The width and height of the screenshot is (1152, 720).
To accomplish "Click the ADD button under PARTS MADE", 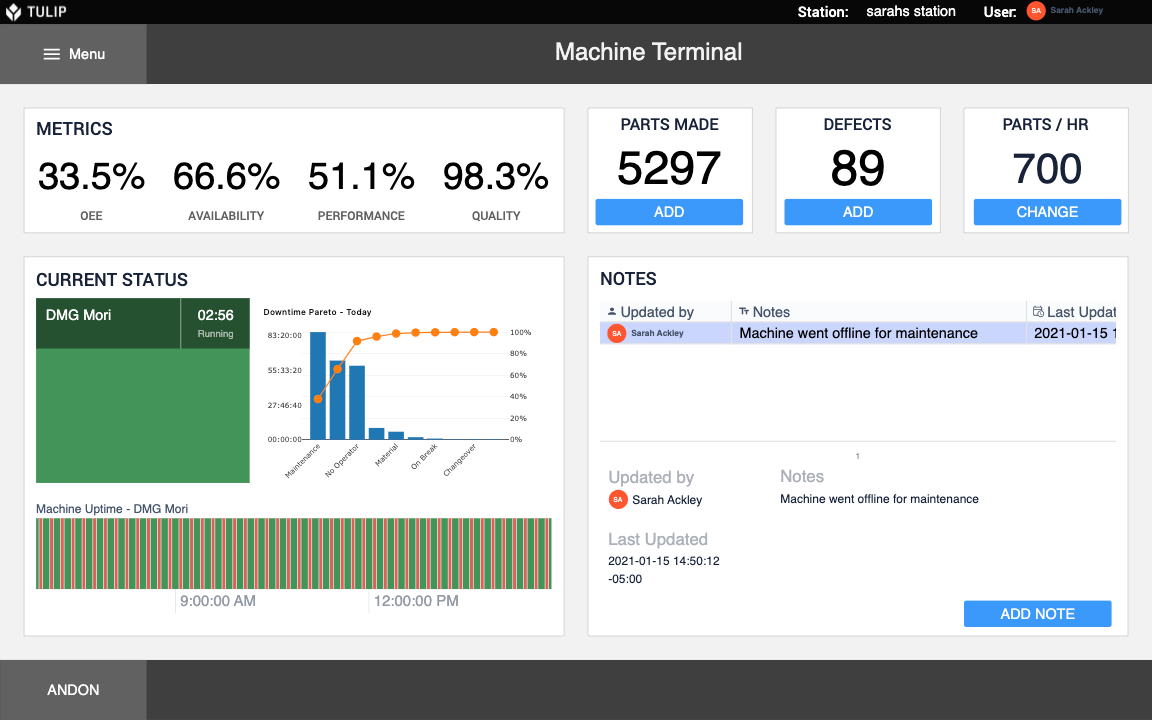I will click(x=669, y=211).
